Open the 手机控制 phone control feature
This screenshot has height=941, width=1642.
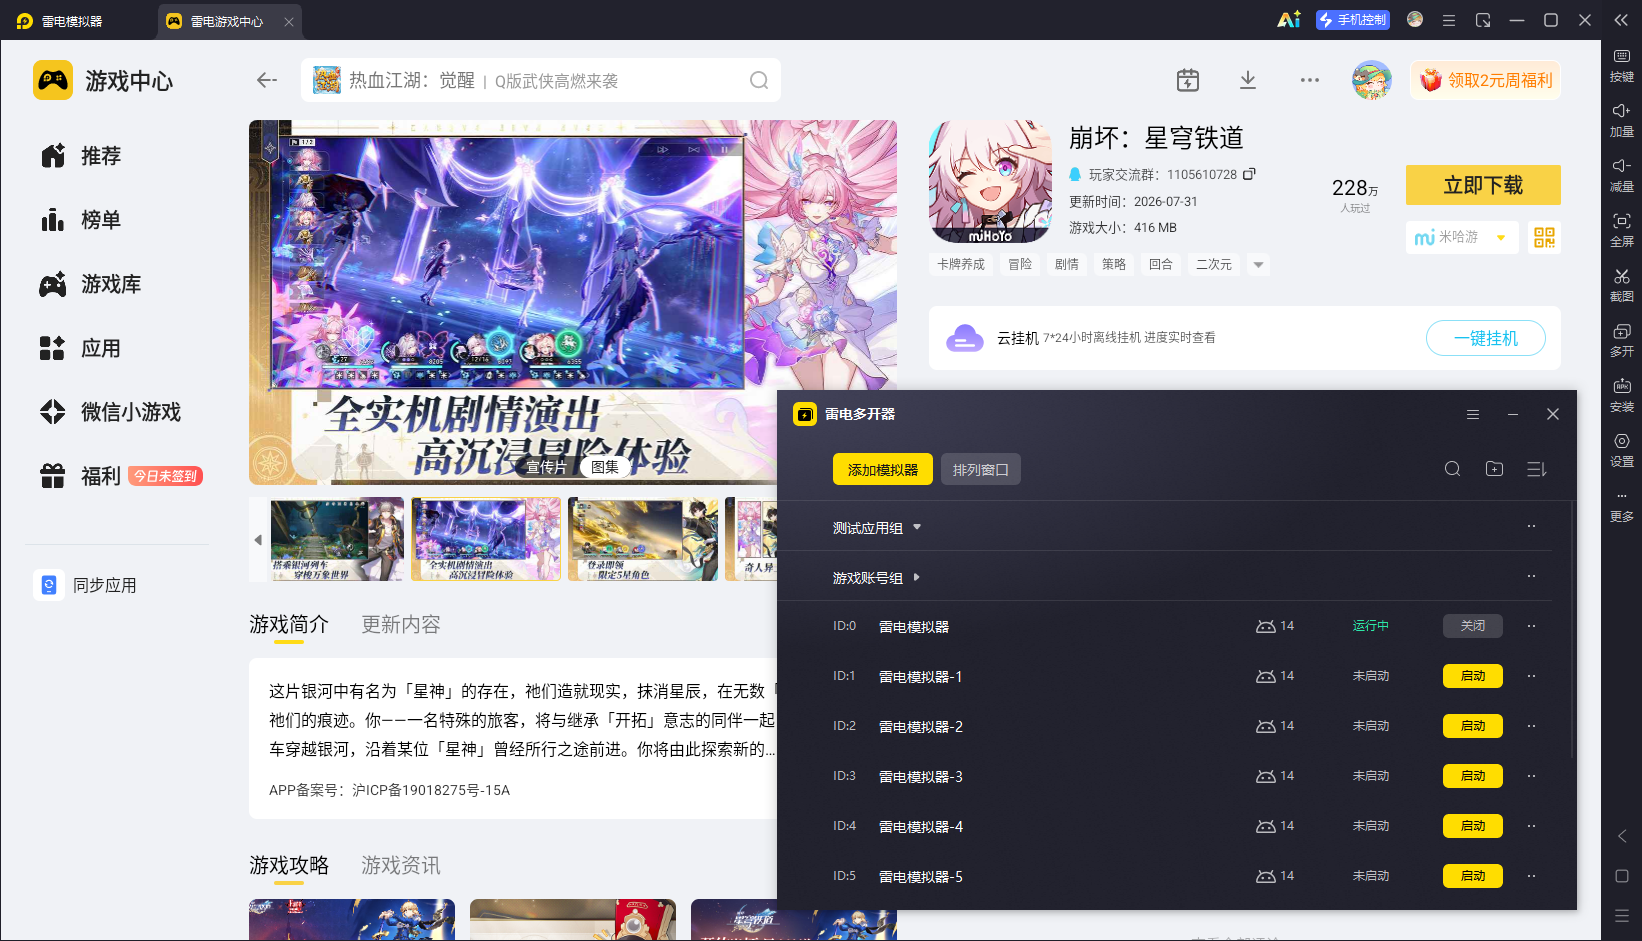[1353, 20]
